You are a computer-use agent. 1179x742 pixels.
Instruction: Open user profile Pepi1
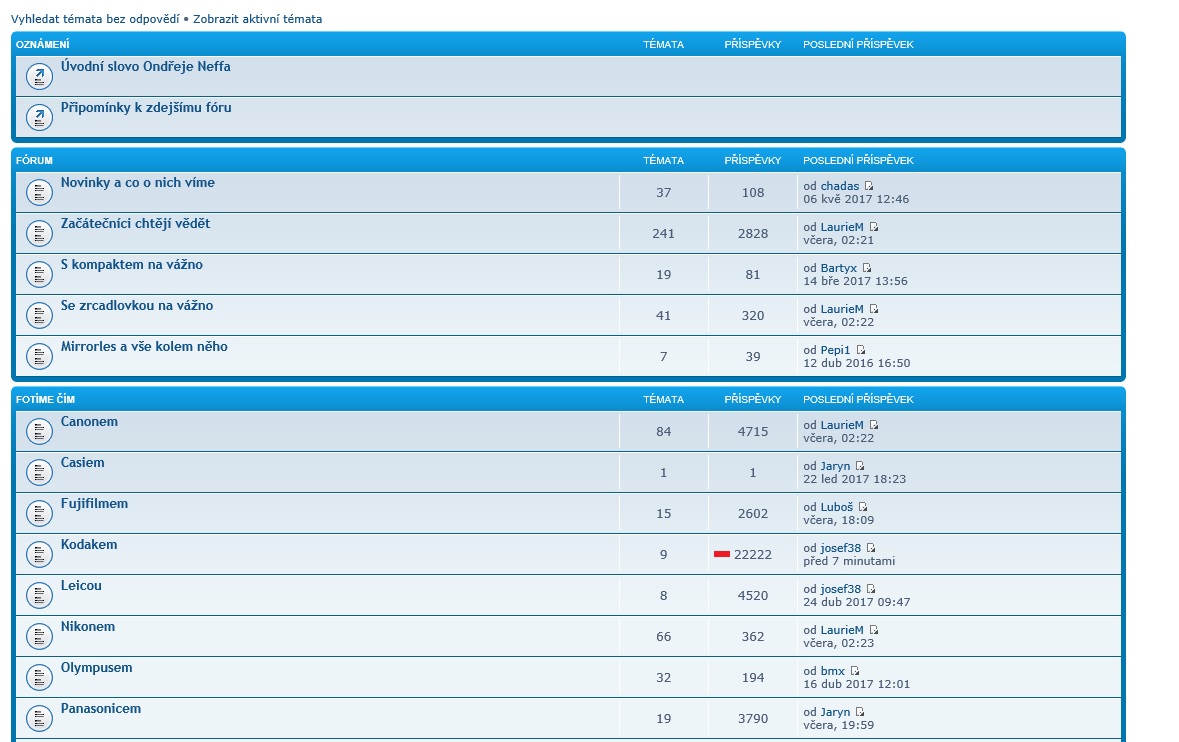[x=835, y=350]
